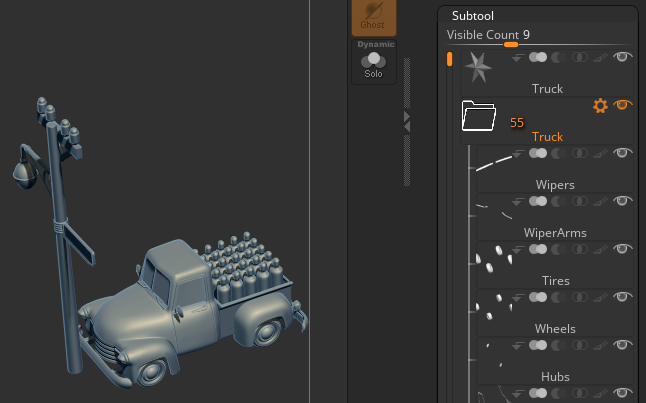Set subtraction mode on WiperArms row

[558, 201]
